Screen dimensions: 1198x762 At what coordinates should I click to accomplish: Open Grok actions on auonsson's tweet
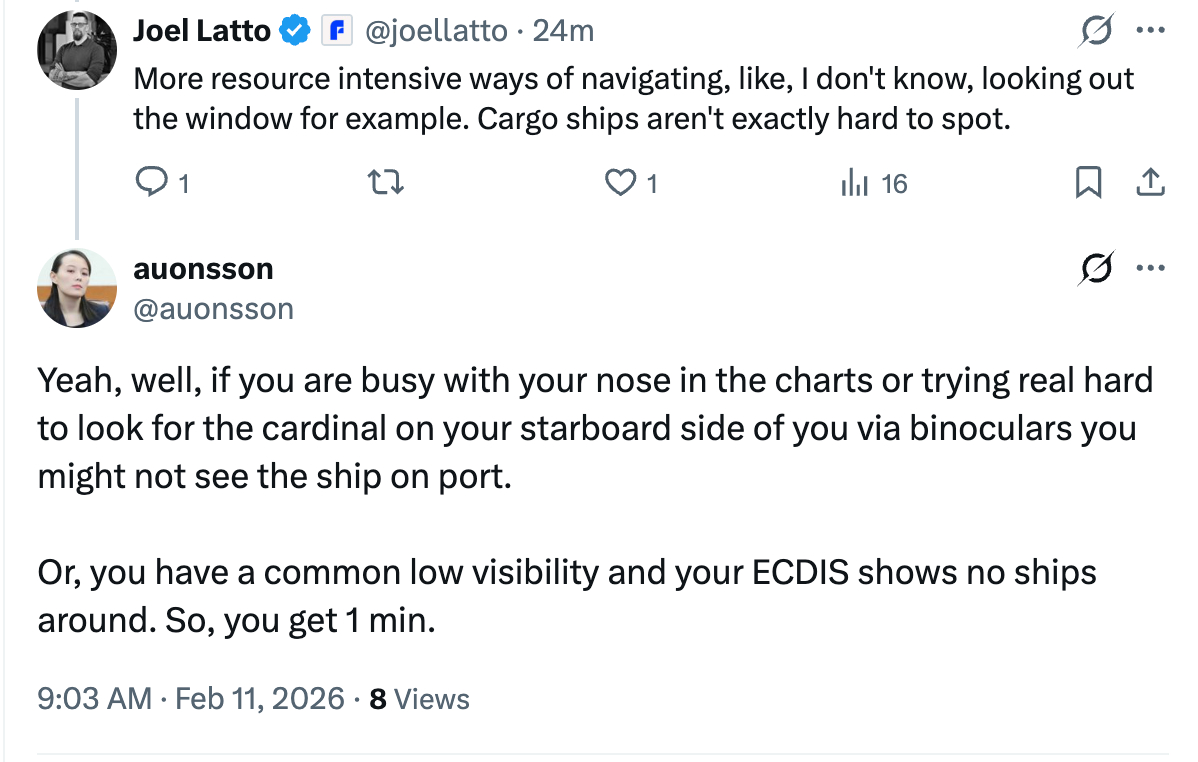click(1097, 269)
